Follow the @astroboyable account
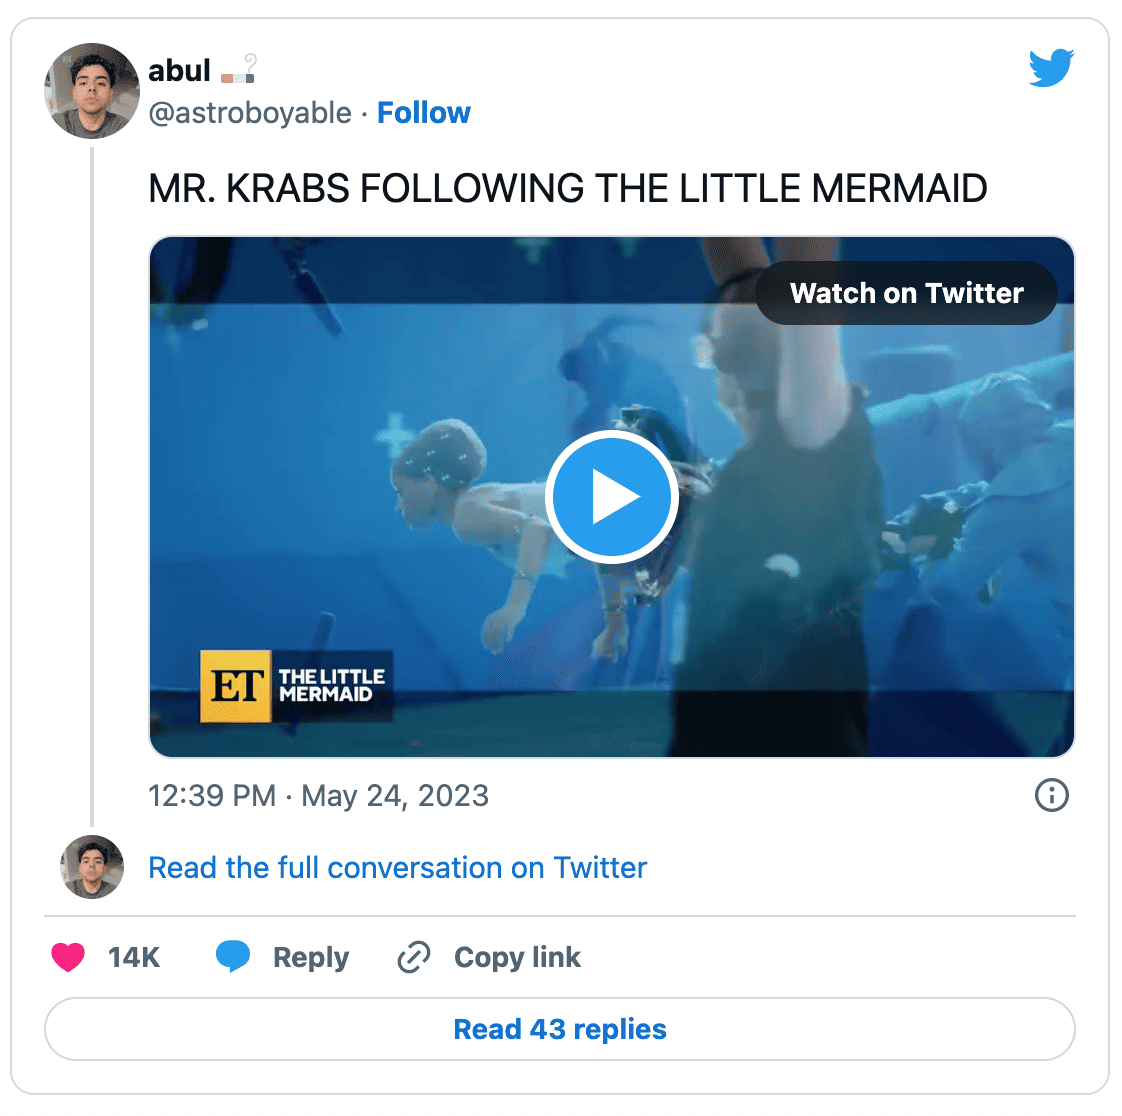The width and height of the screenshot is (1122, 1116). [424, 113]
